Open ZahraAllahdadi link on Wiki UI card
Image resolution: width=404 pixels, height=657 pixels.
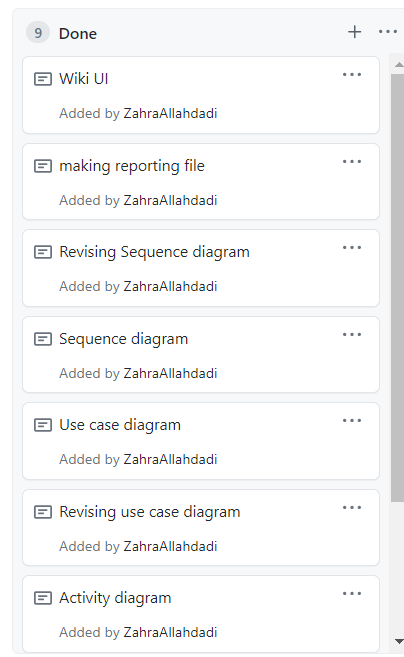pos(170,114)
